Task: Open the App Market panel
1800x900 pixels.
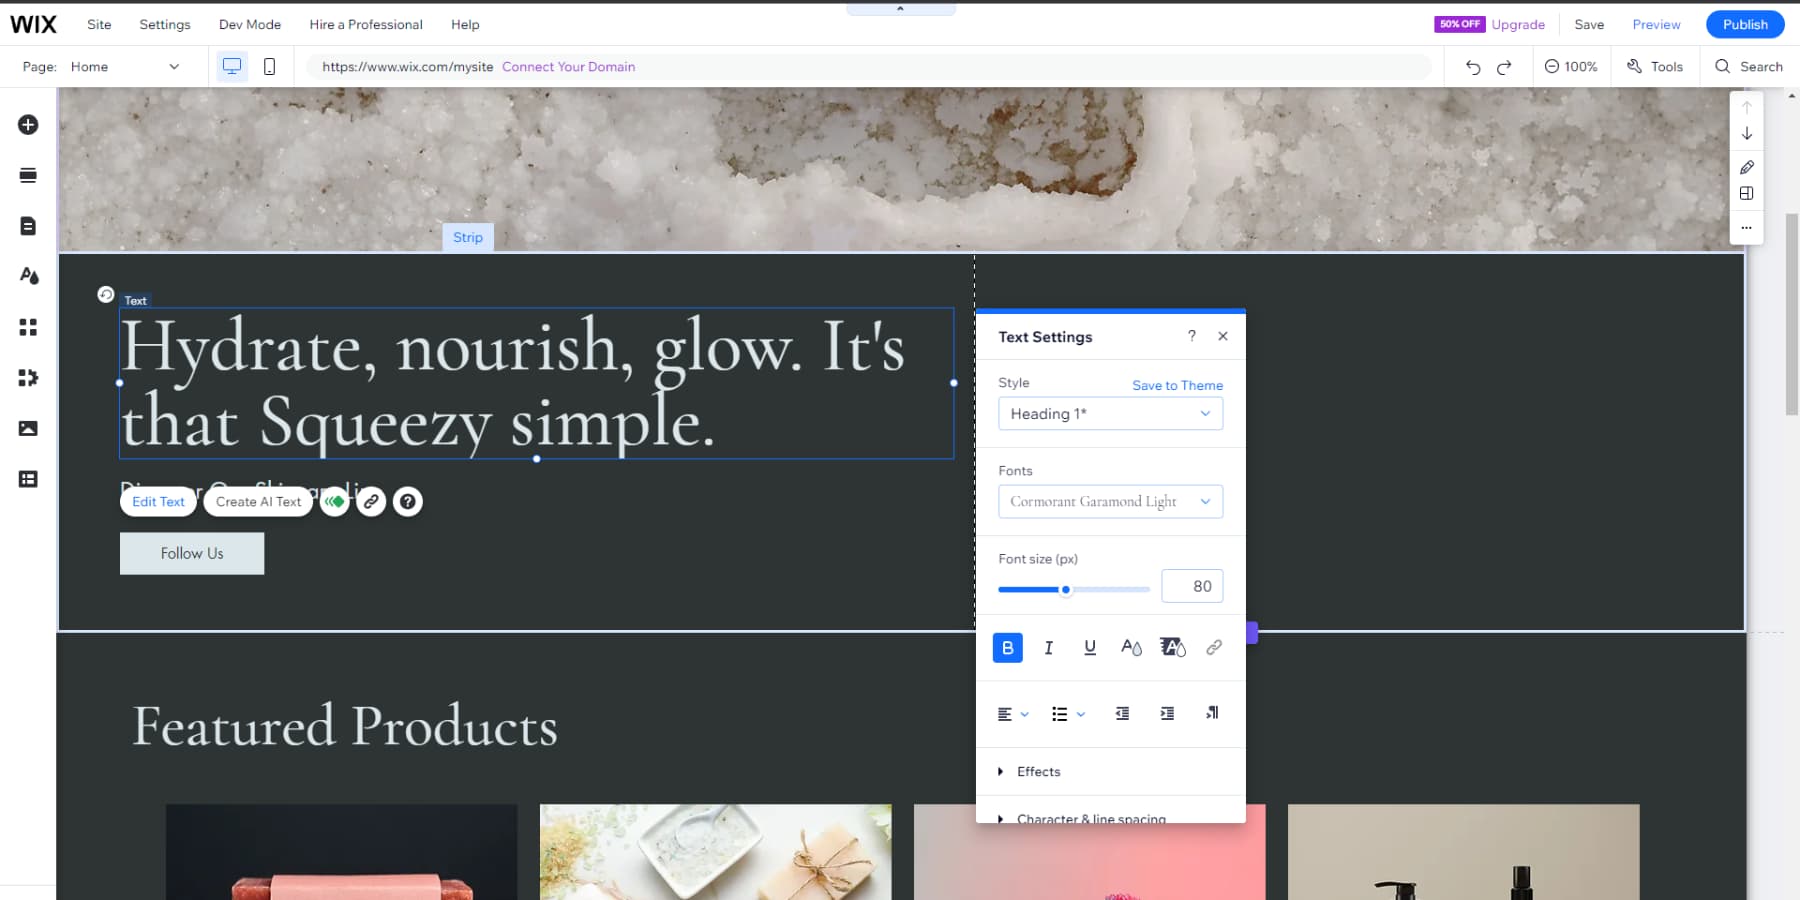Action: click(x=27, y=327)
